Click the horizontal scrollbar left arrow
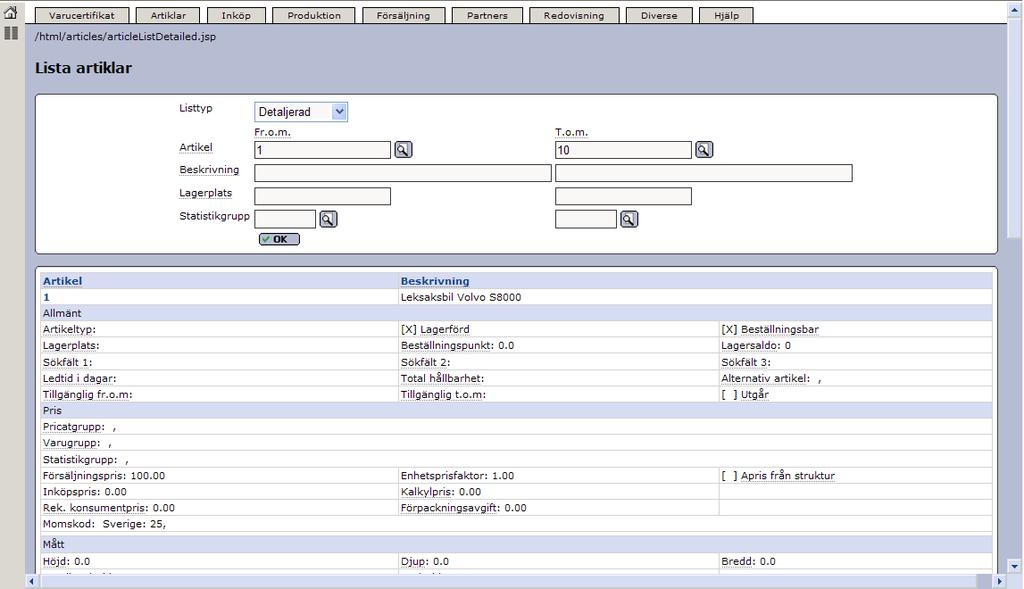This screenshot has height=589, width=1024. point(31,581)
